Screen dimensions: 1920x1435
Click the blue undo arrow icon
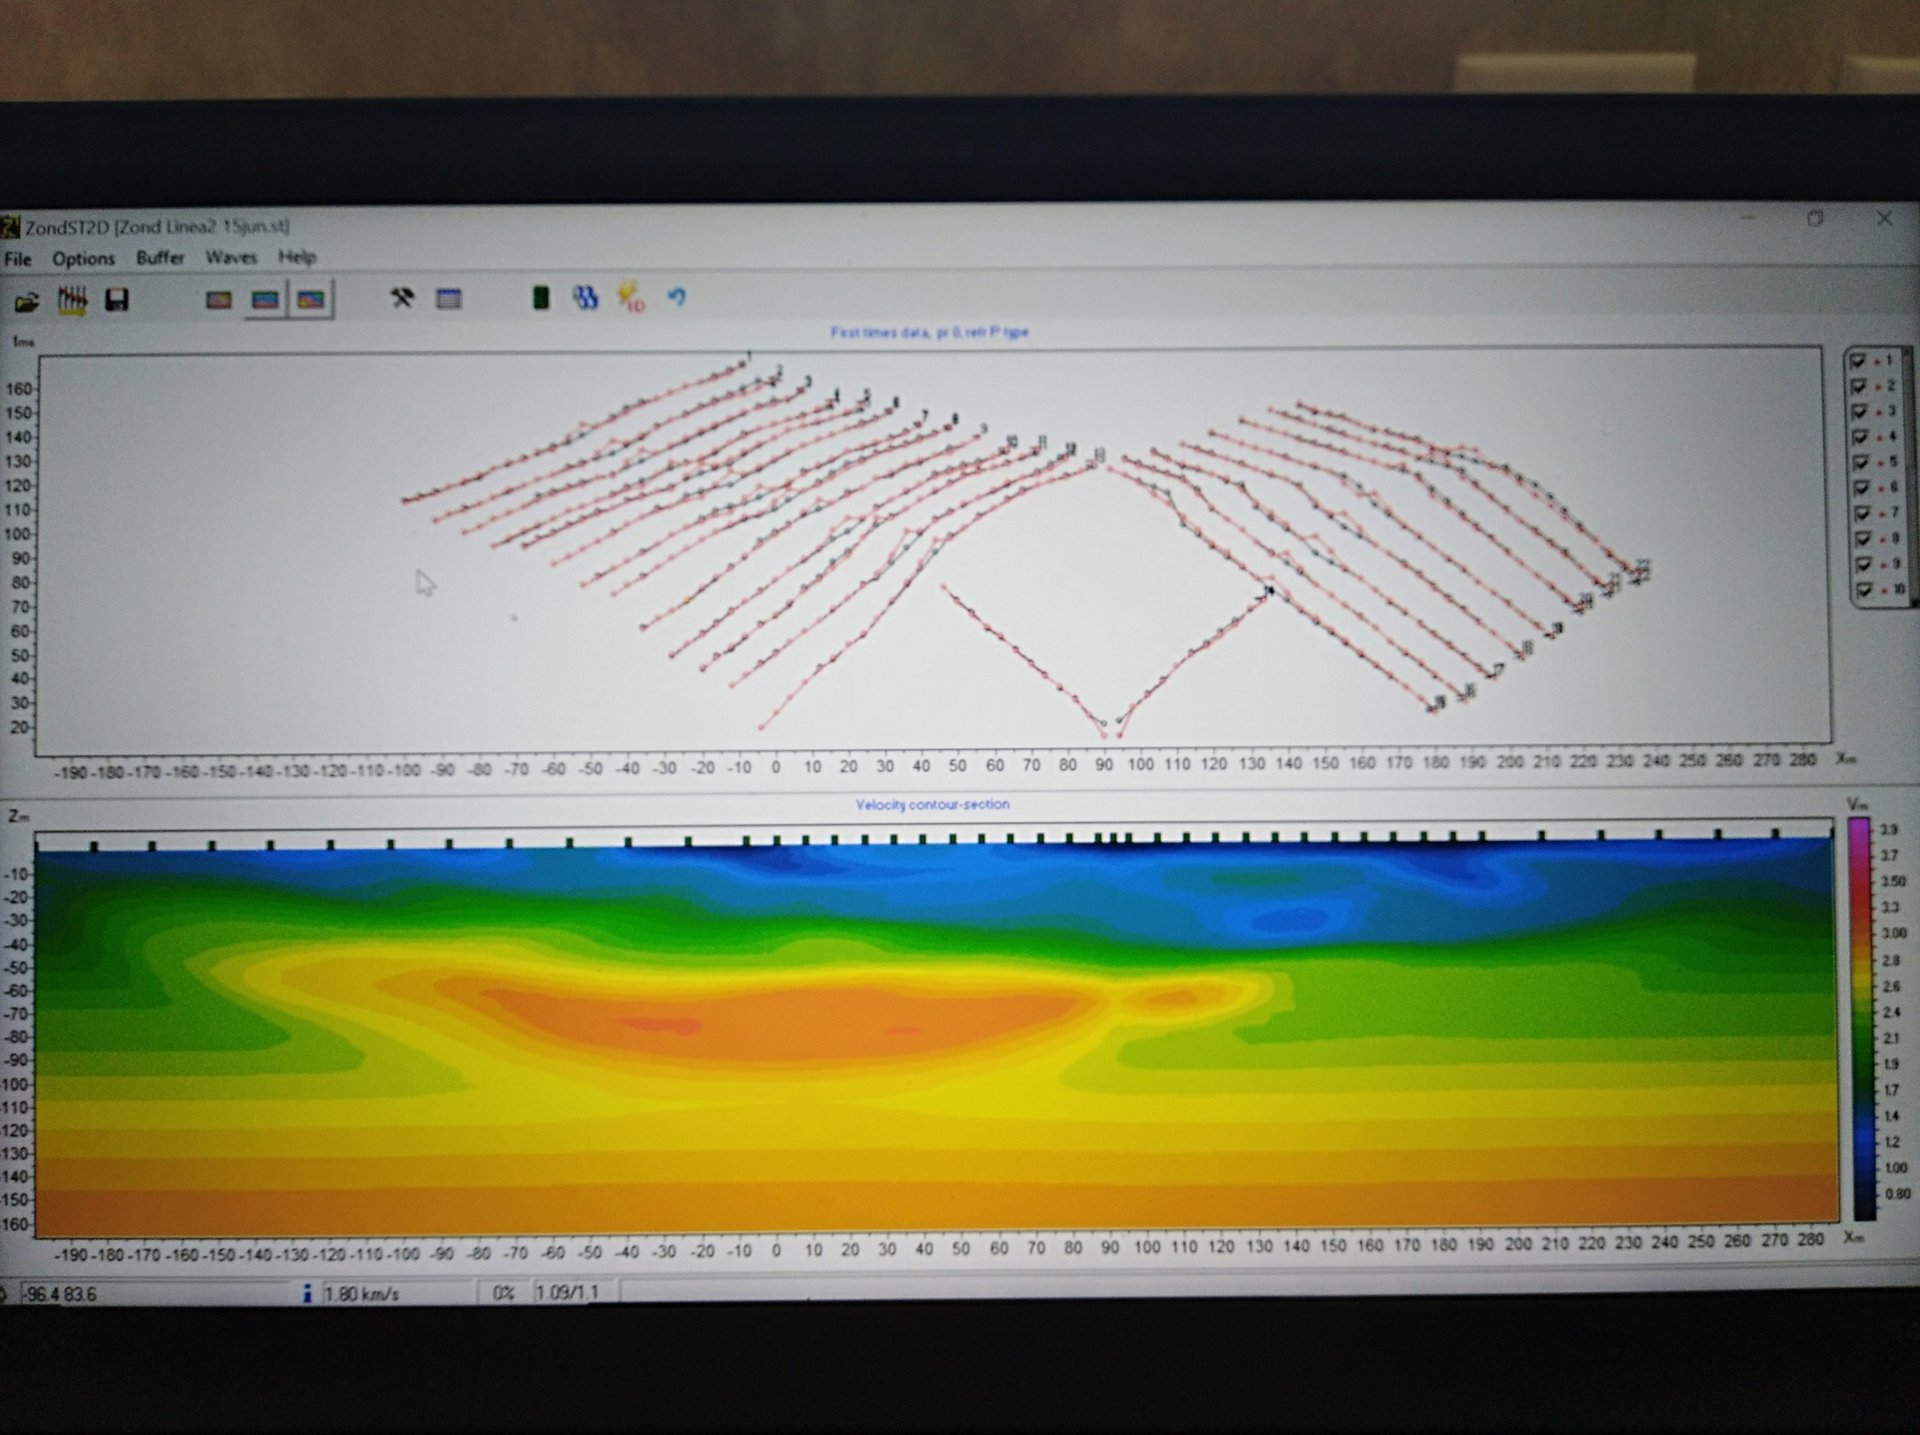[677, 296]
